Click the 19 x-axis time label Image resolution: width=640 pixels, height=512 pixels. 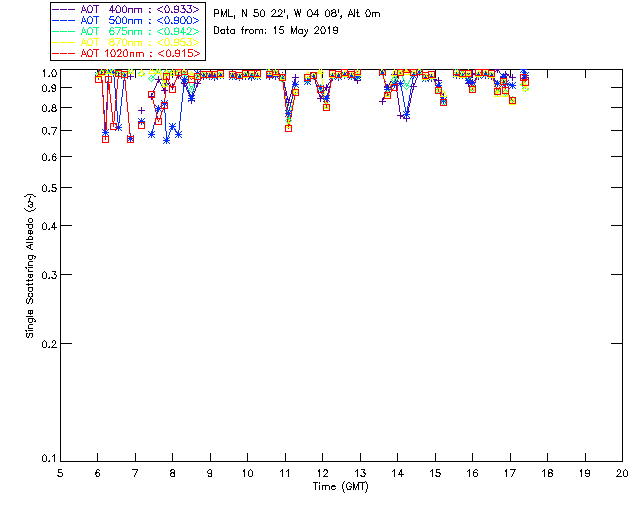tap(585, 473)
